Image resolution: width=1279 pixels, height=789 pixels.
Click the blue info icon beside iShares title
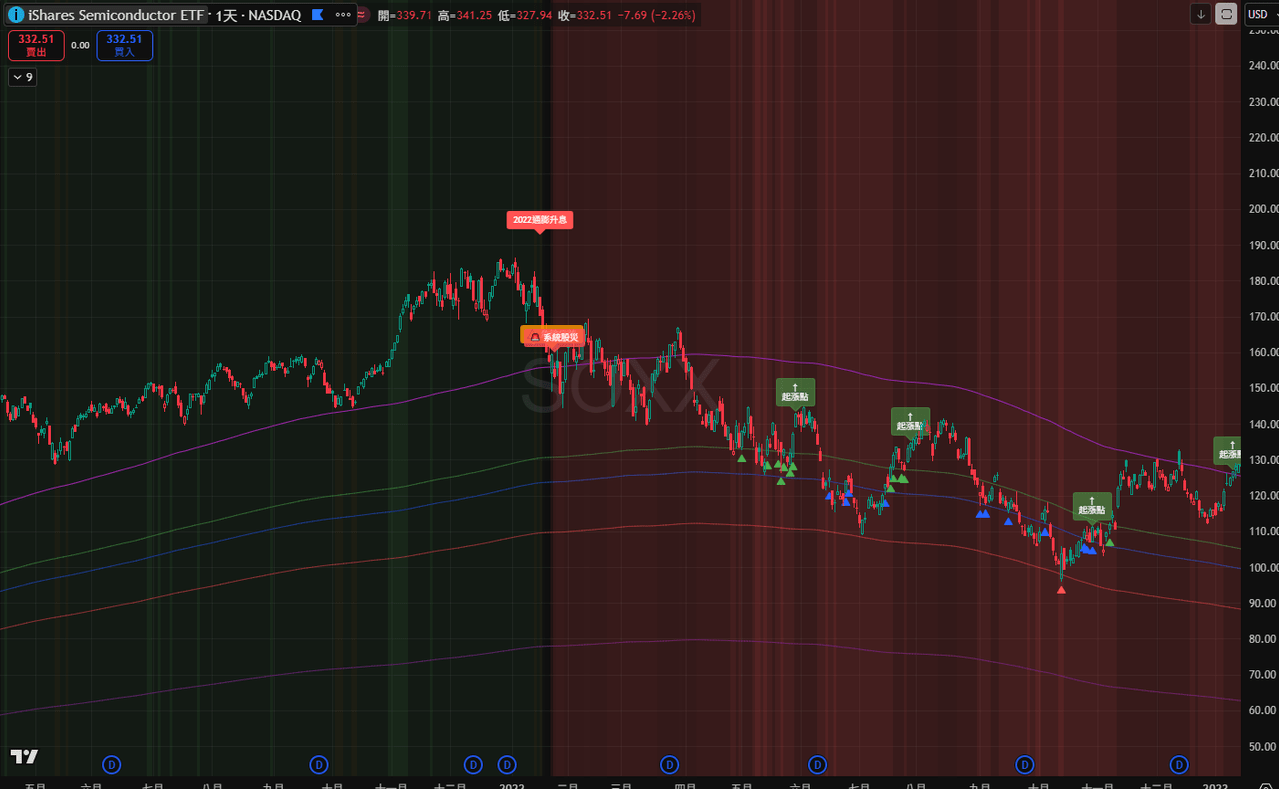click(16, 15)
